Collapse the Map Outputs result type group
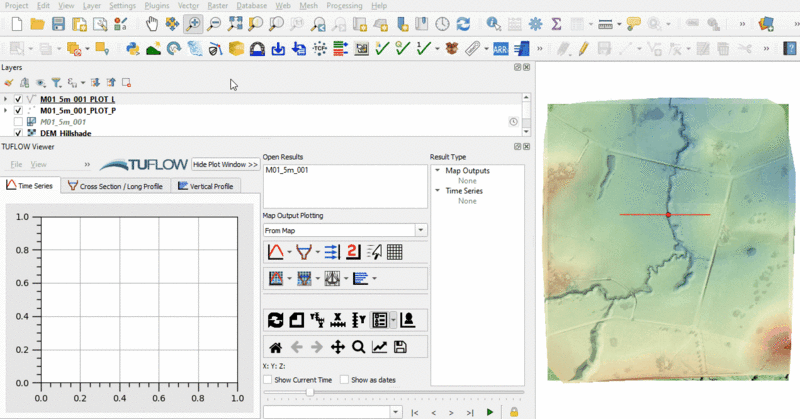The image size is (800, 419). [437, 171]
